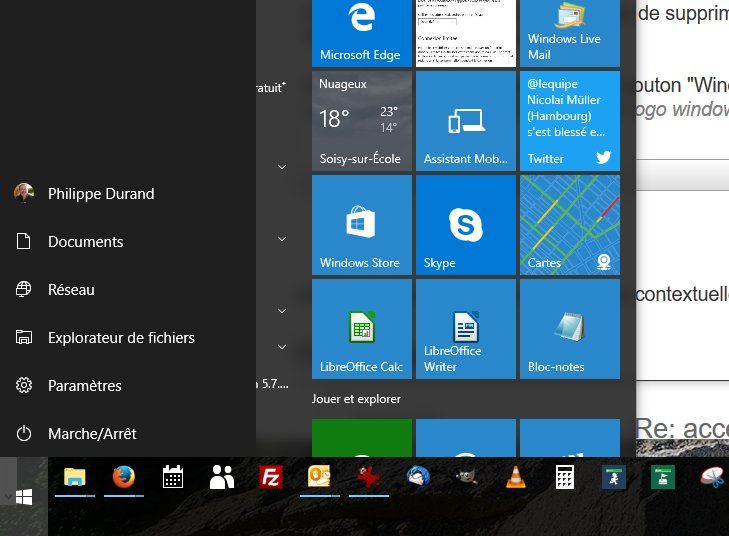Launch Thunderbird from the taskbar
The height and width of the screenshot is (536, 729).
(418, 477)
